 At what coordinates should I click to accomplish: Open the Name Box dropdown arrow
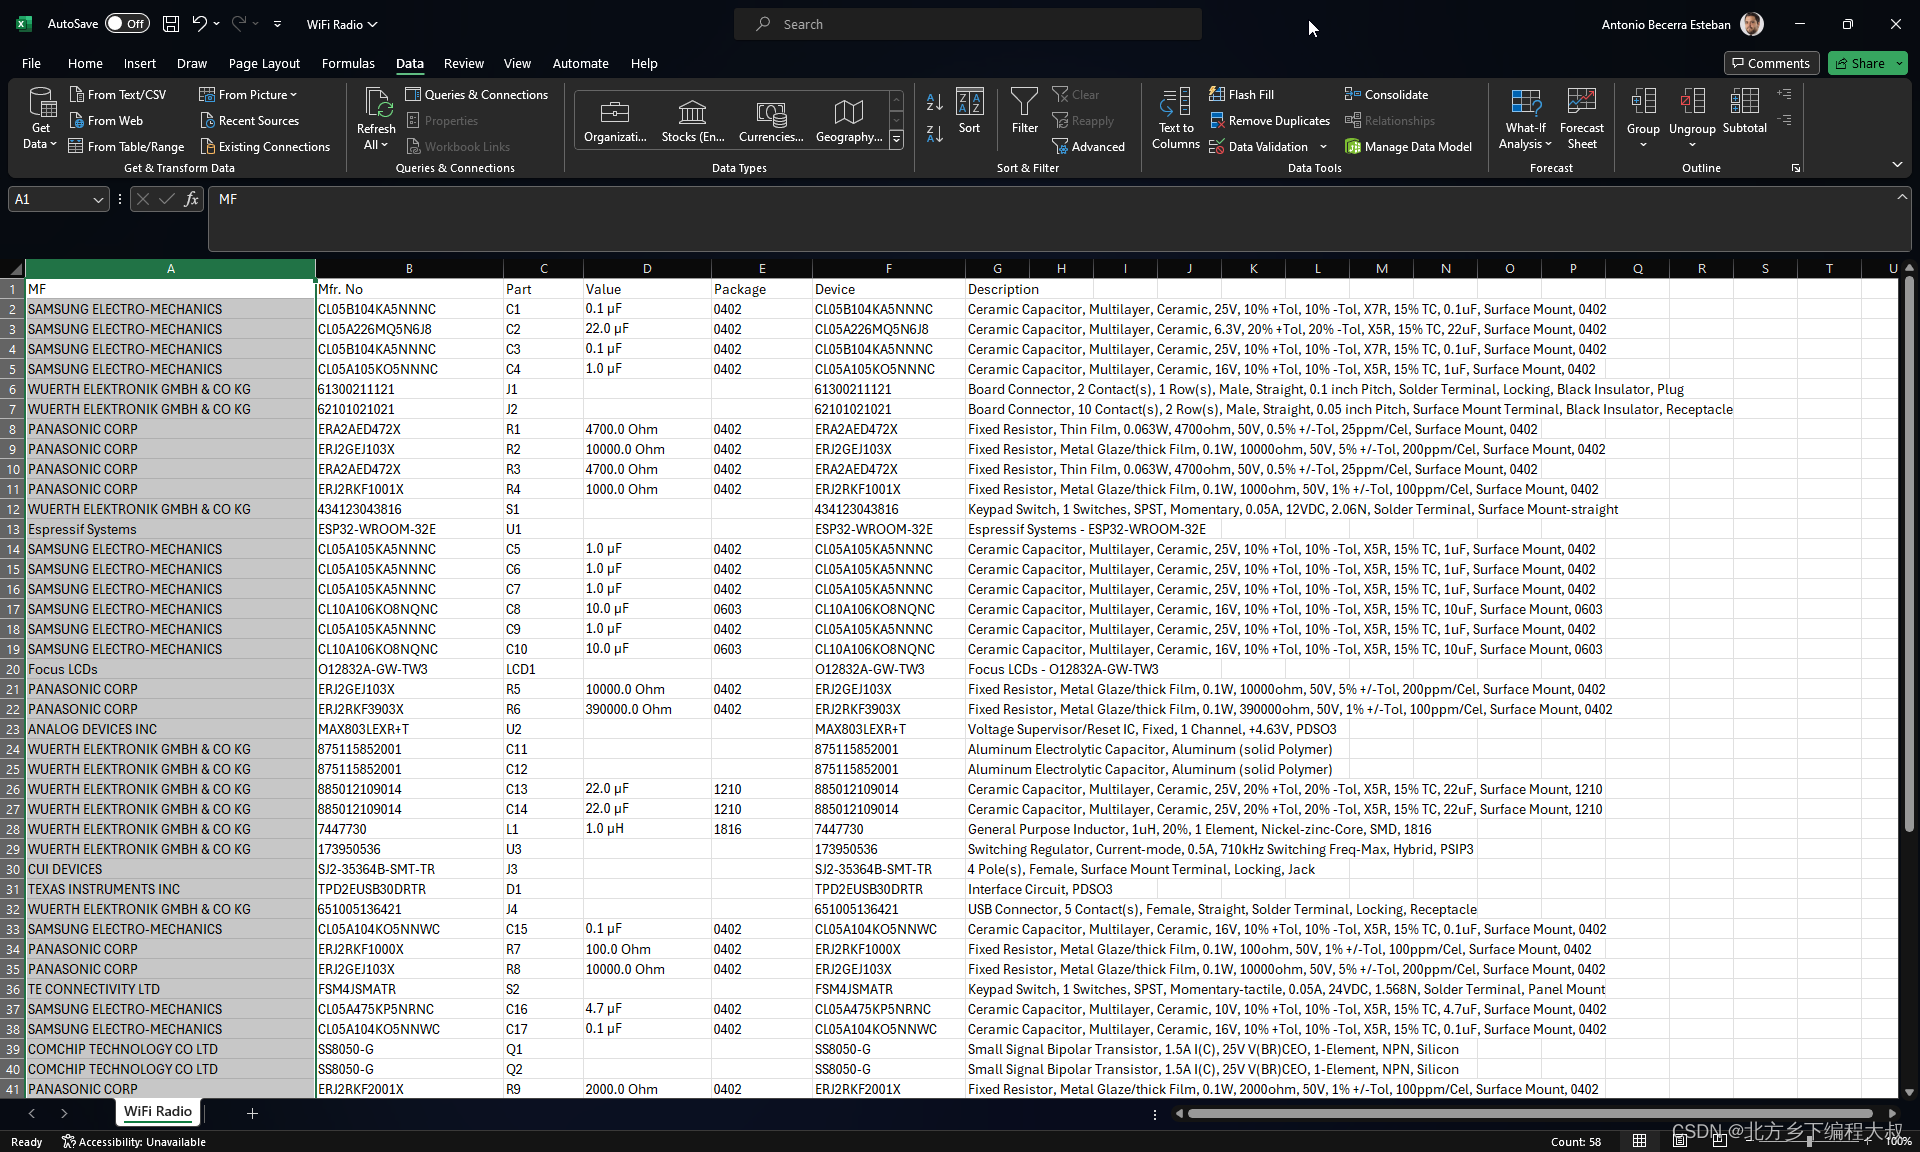(x=98, y=200)
